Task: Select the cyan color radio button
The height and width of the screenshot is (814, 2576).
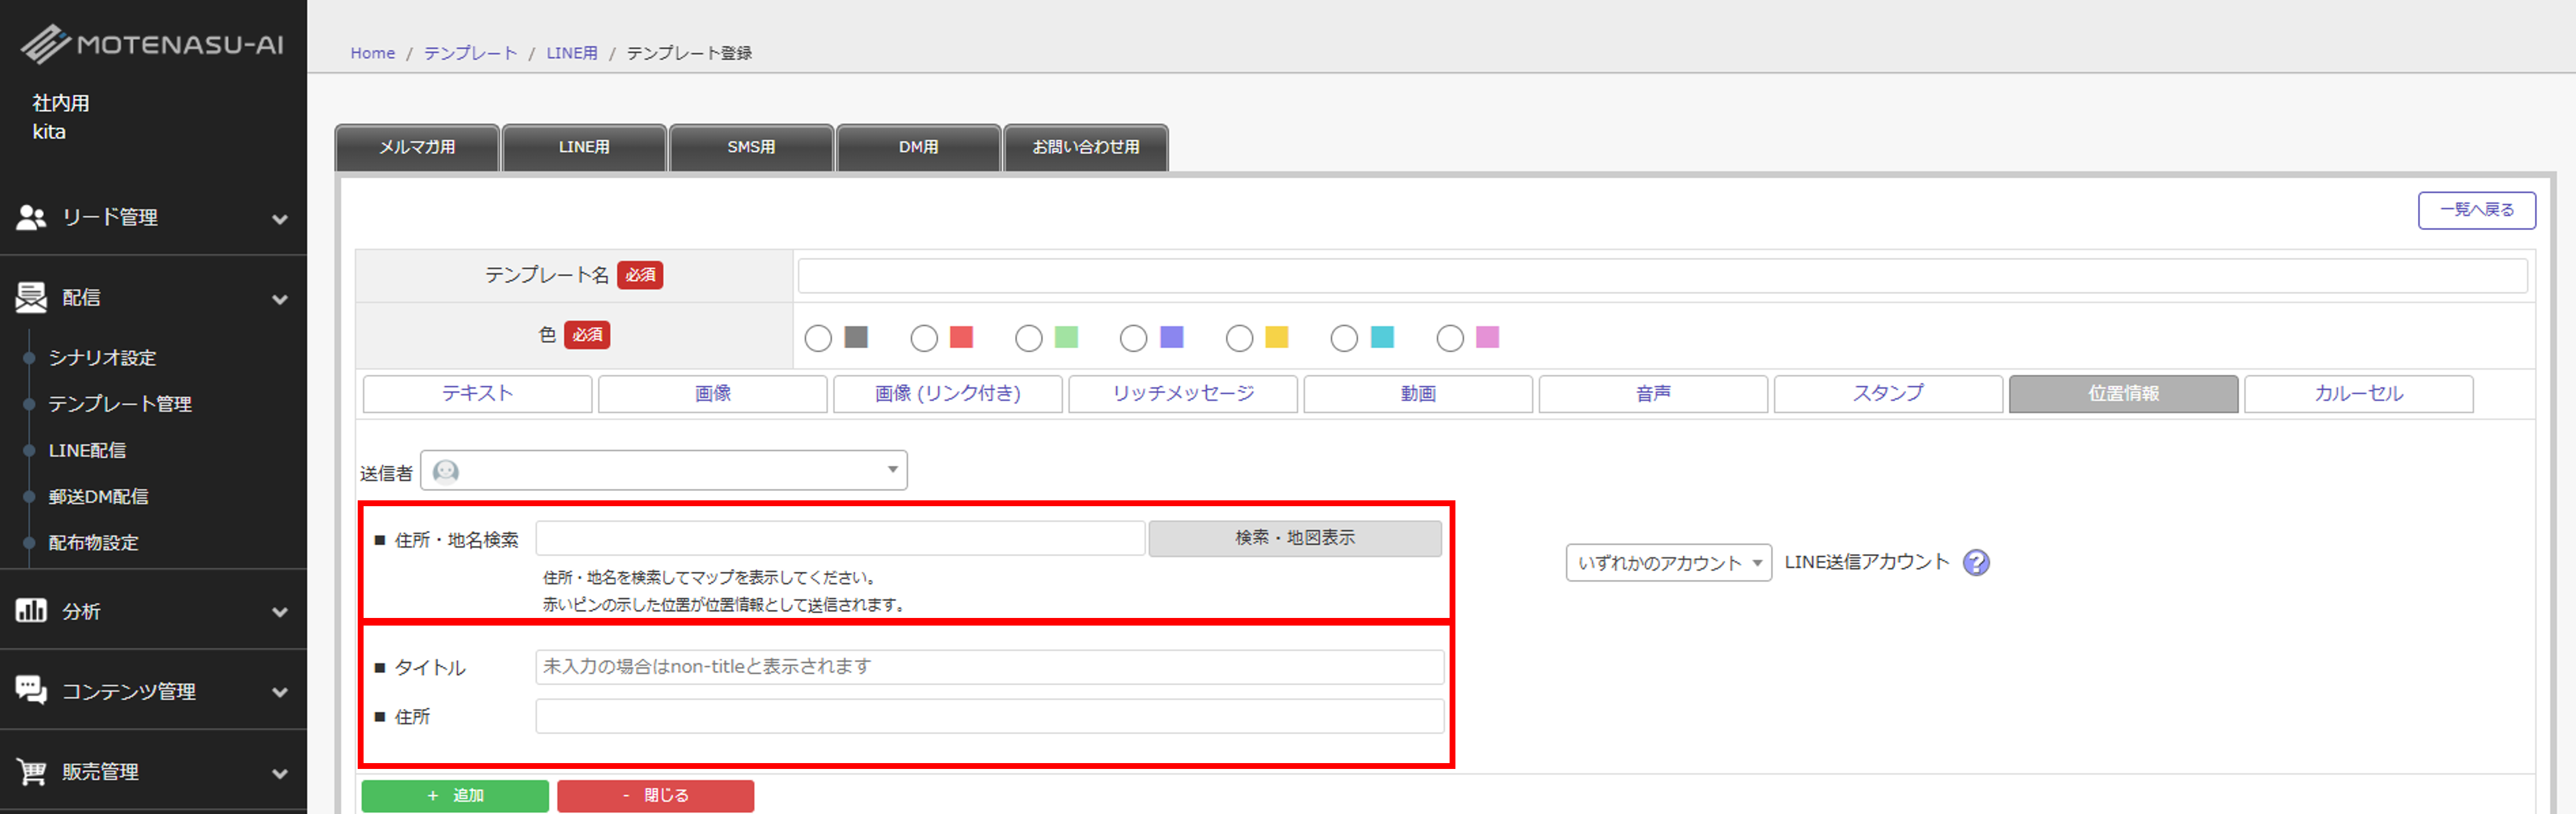Action: [x=1344, y=339]
